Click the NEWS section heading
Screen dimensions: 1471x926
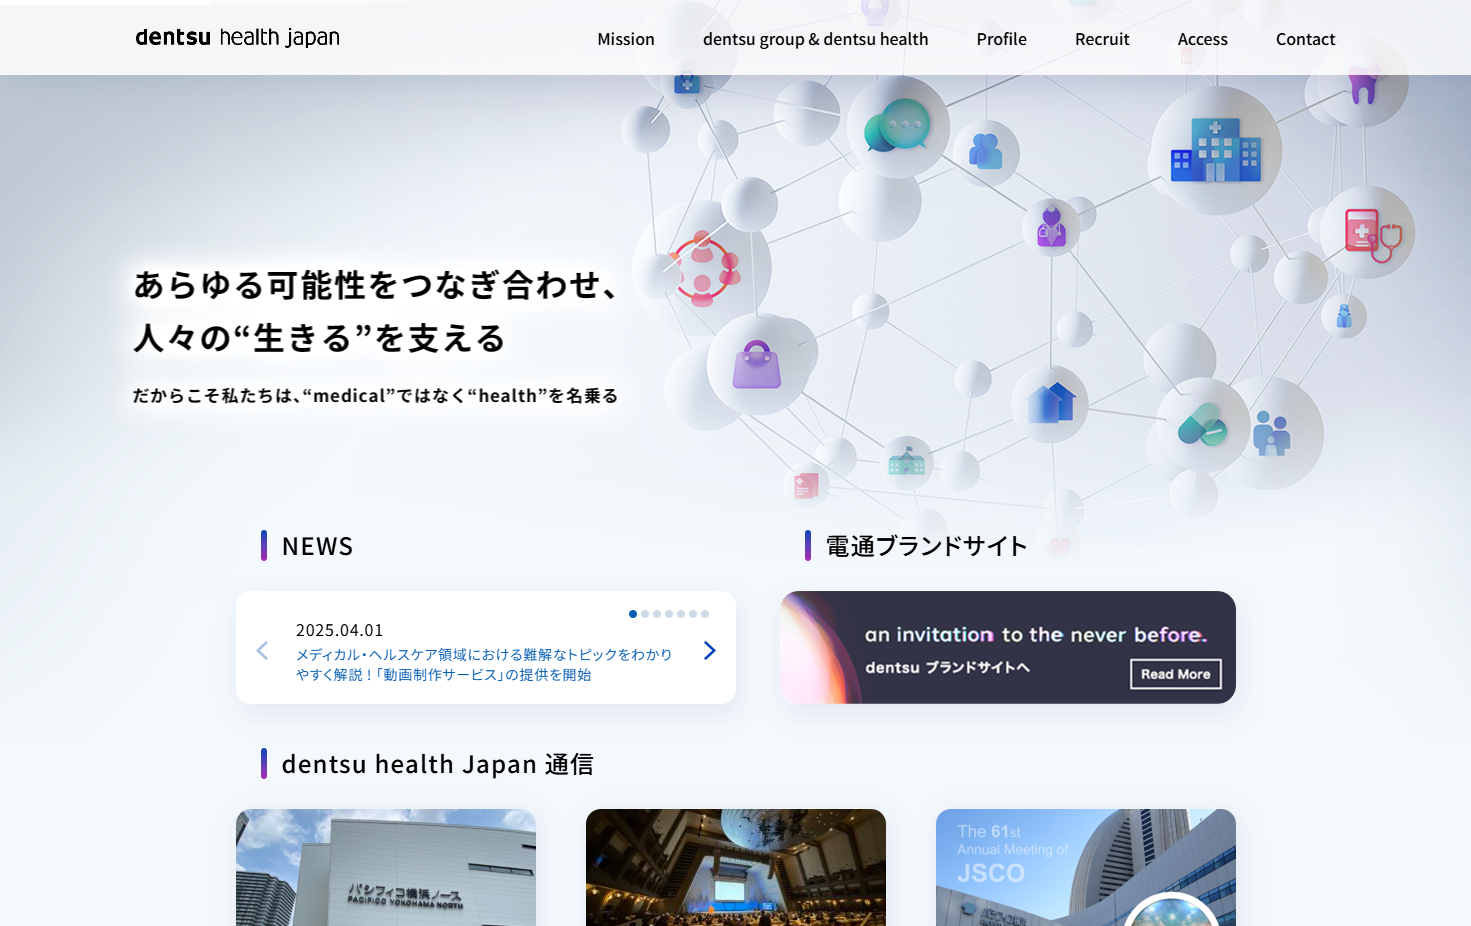click(x=317, y=546)
